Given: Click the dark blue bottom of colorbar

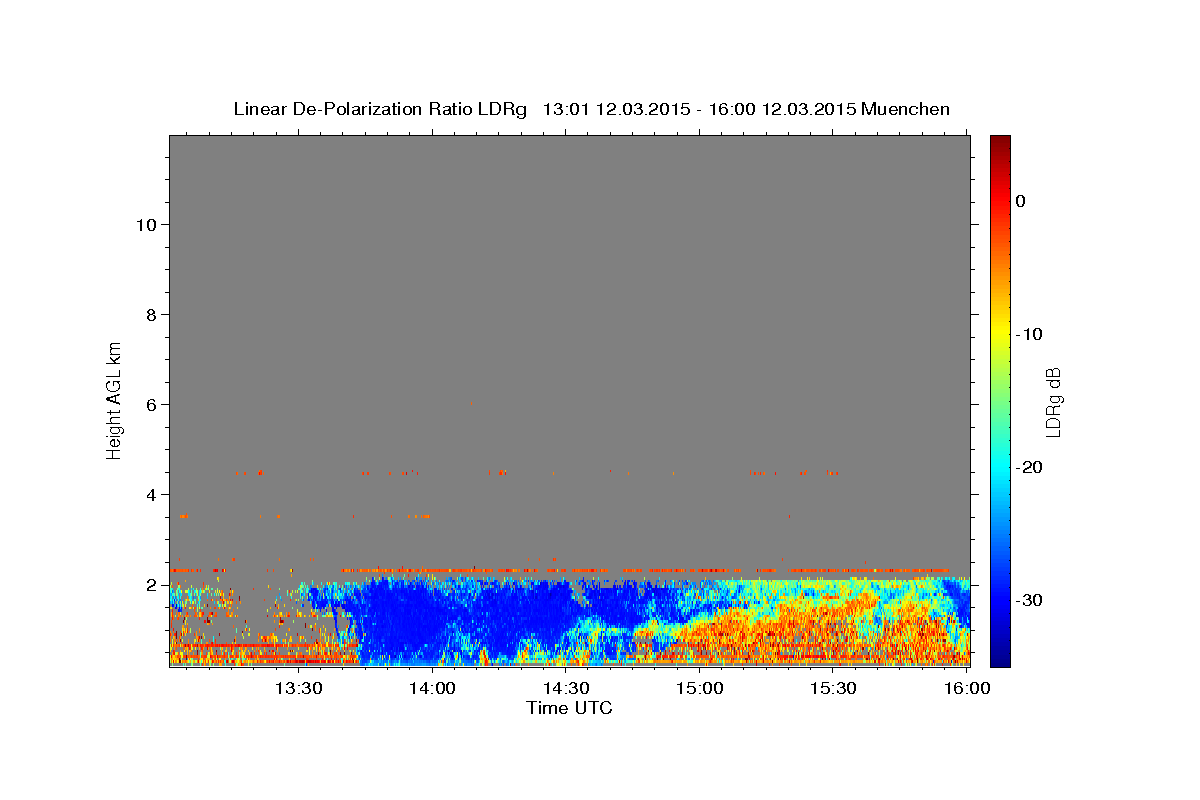Looking at the screenshot, I should (999, 655).
